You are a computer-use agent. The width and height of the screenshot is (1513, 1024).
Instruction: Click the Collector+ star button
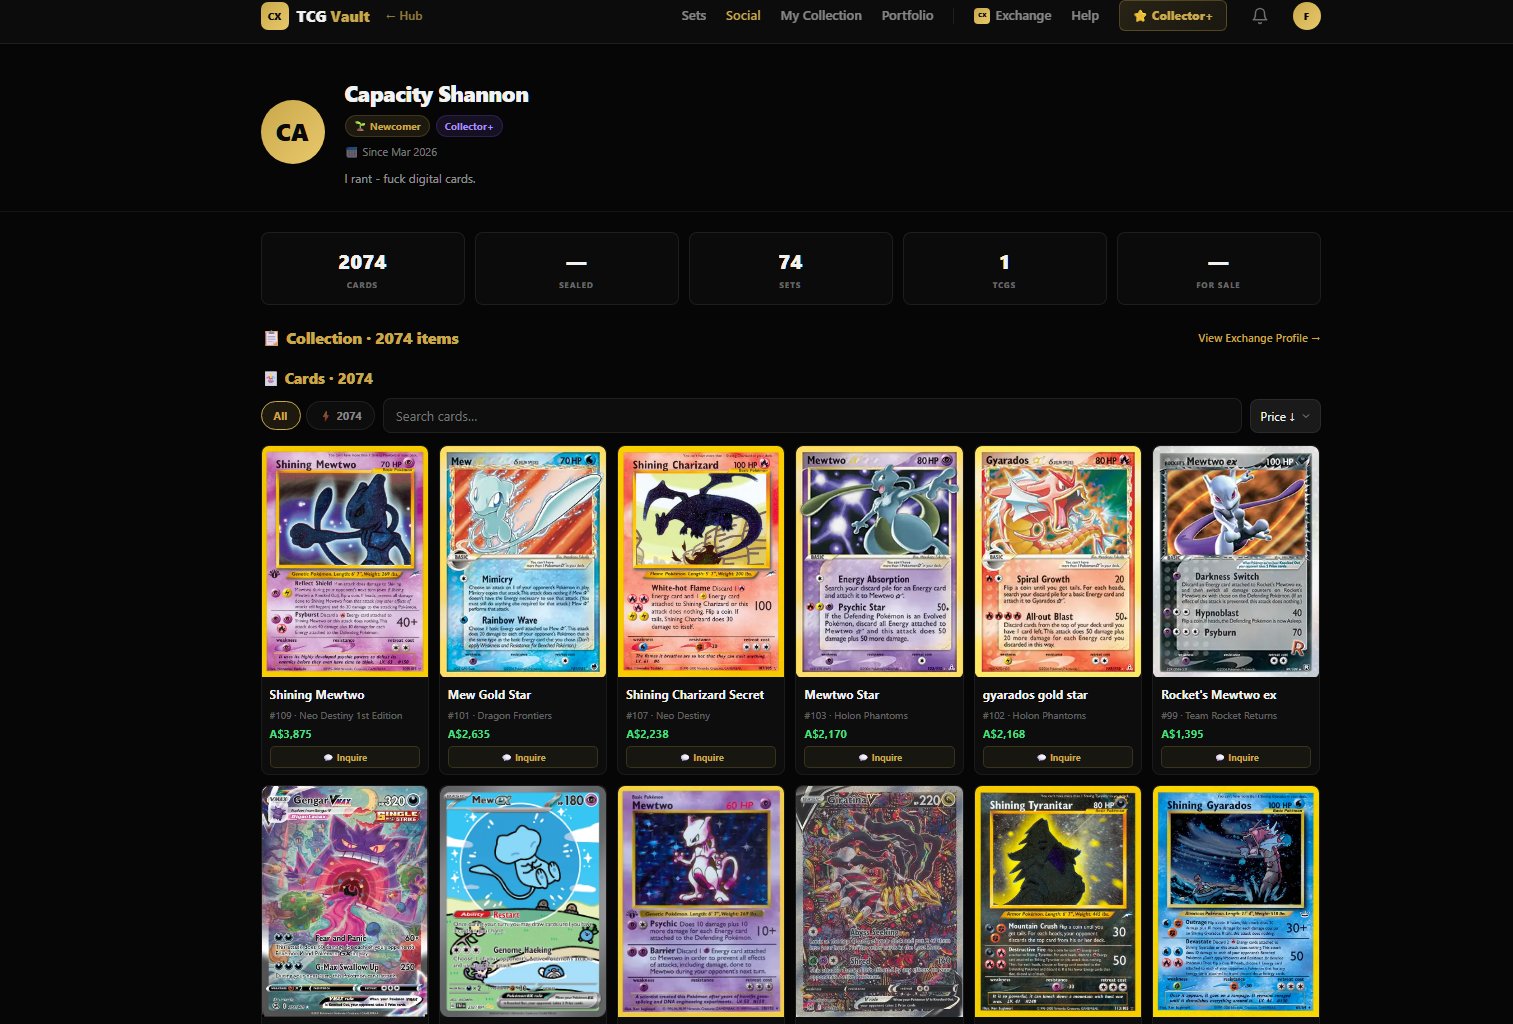[1172, 16]
